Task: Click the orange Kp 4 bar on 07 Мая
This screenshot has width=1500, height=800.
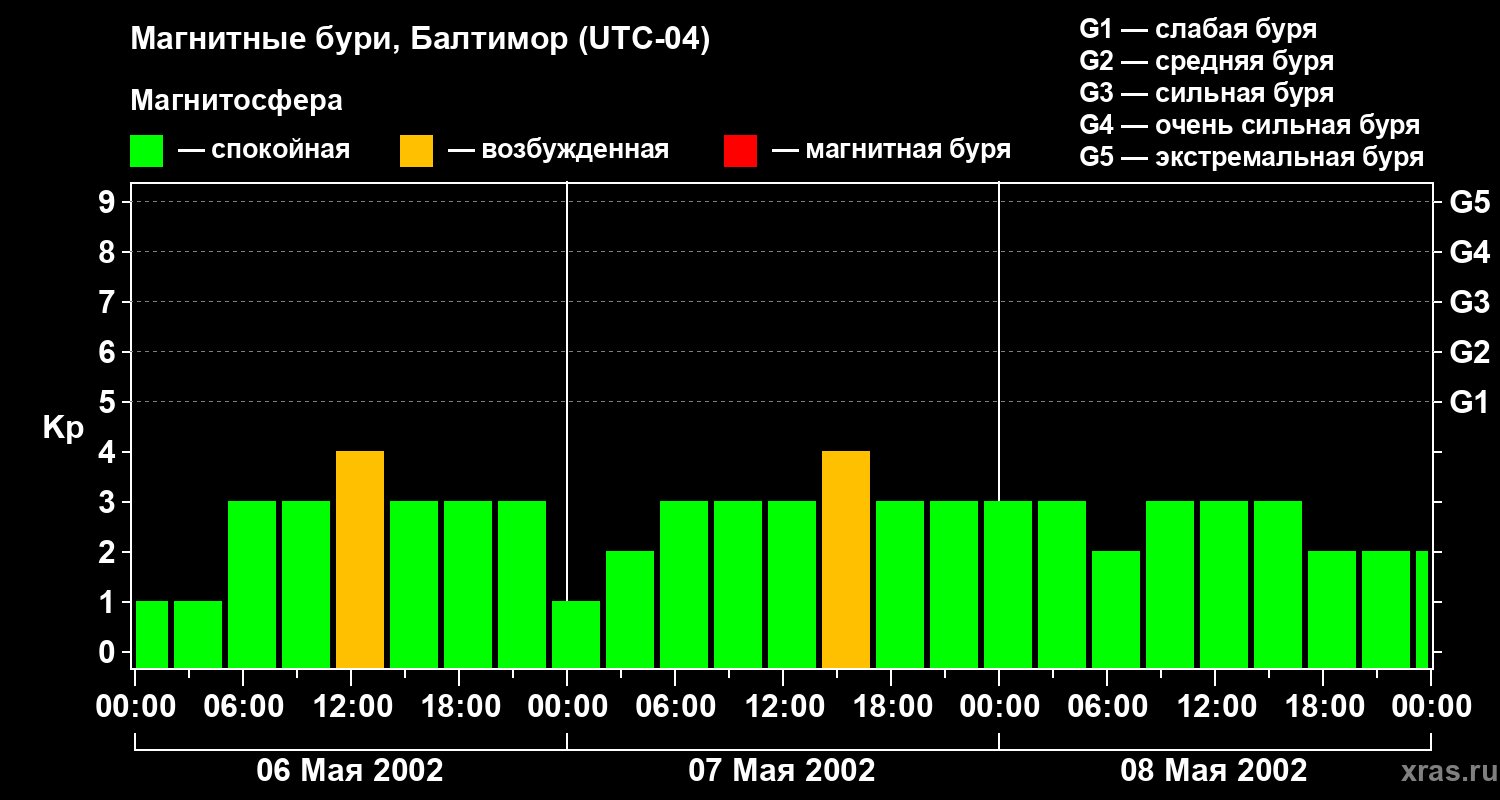Action: (846, 559)
